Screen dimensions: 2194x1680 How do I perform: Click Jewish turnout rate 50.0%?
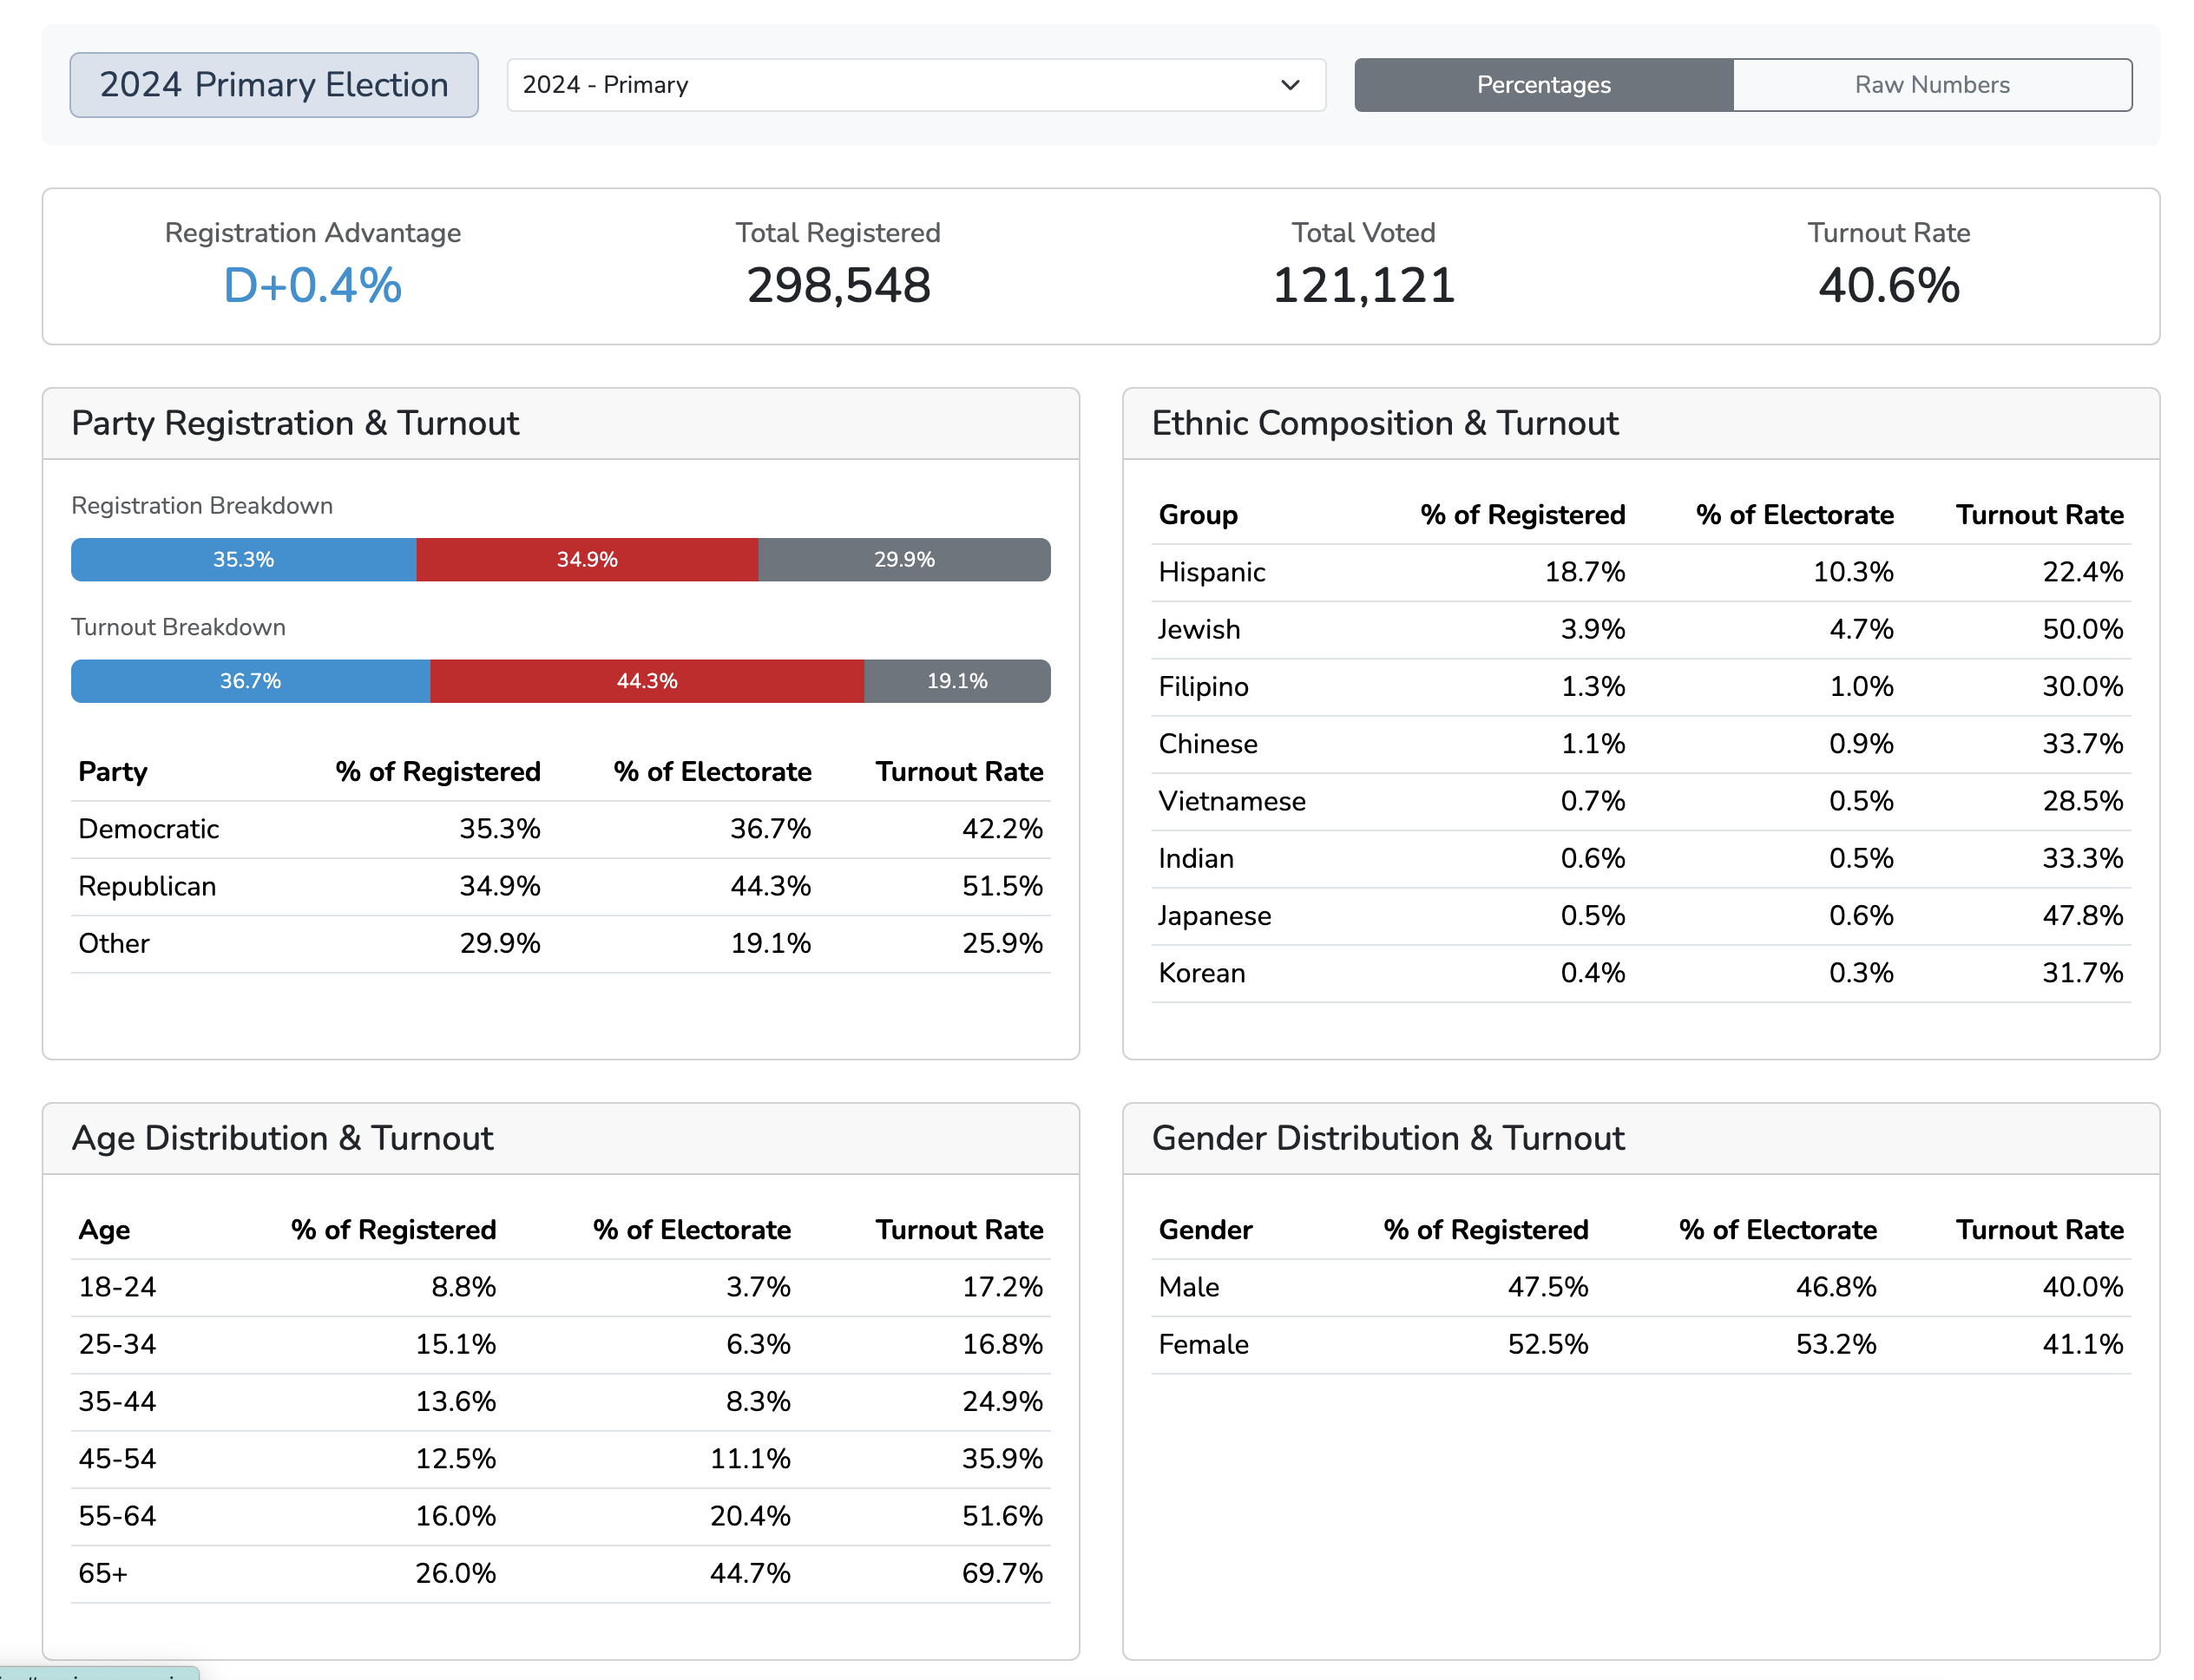[2082, 629]
